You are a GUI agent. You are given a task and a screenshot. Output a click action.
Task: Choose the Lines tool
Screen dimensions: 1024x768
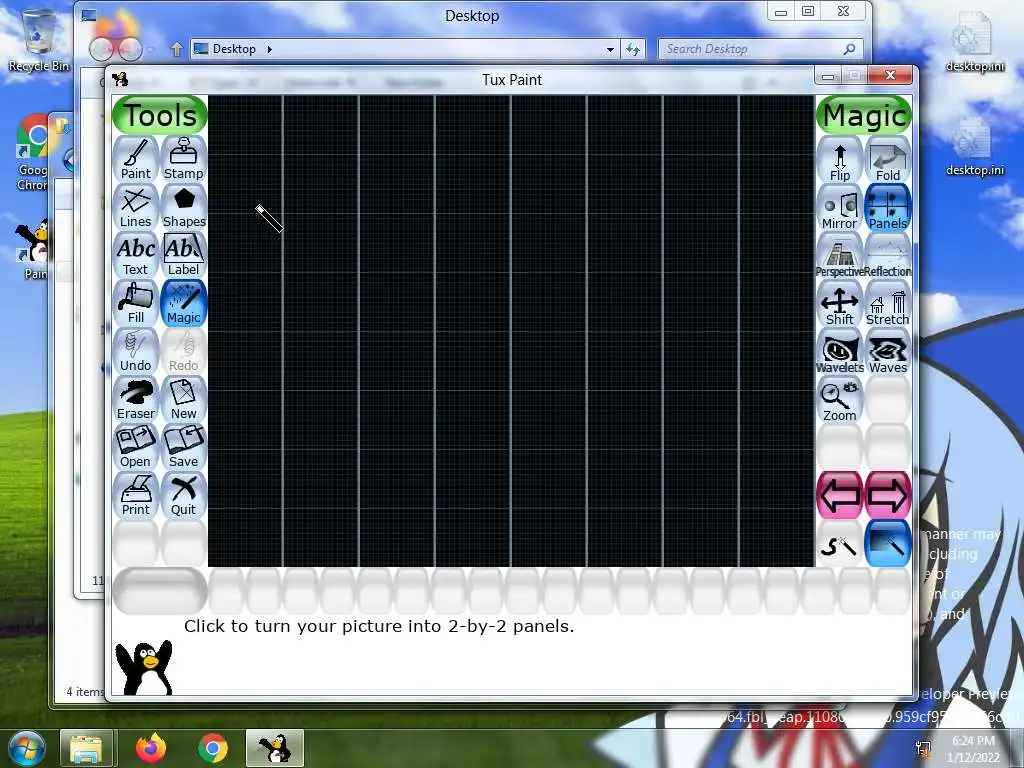(x=136, y=208)
